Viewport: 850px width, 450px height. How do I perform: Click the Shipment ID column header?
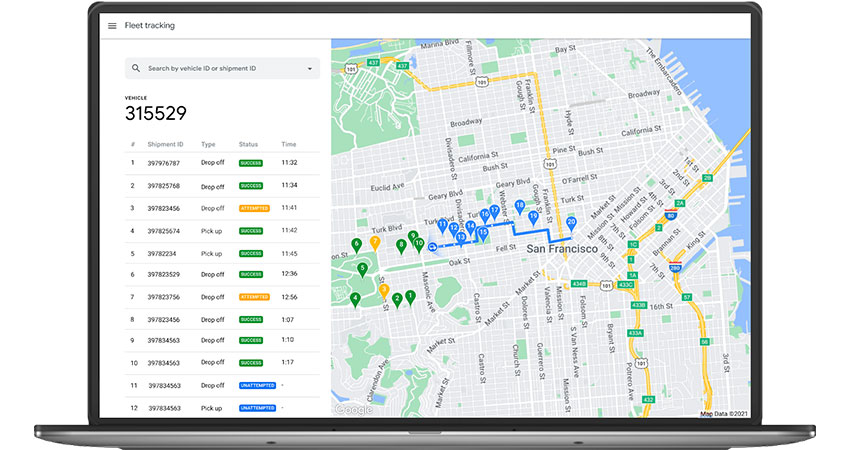165,144
